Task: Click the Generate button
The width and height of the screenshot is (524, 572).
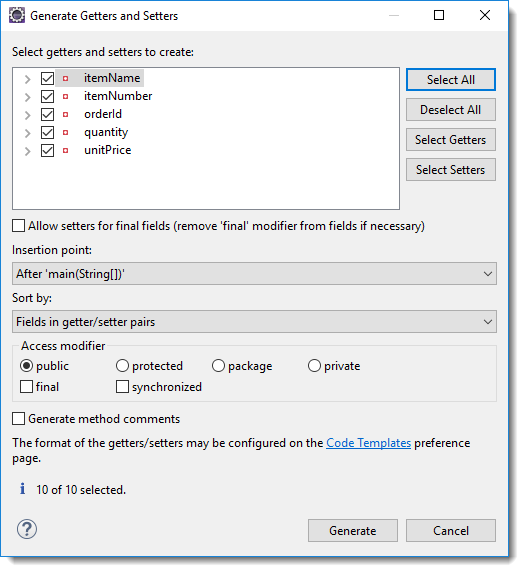Action: pyautogui.click(x=353, y=530)
